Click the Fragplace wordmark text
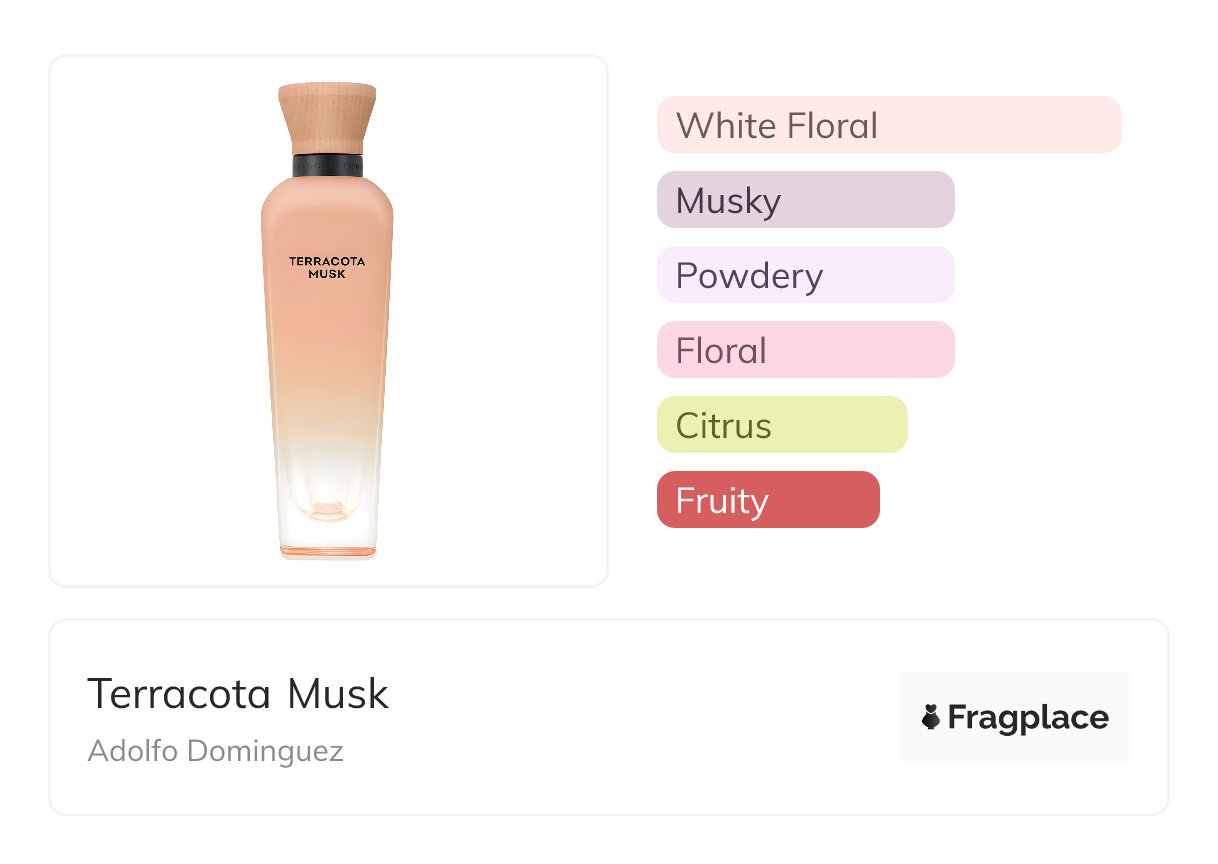 tap(1028, 718)
